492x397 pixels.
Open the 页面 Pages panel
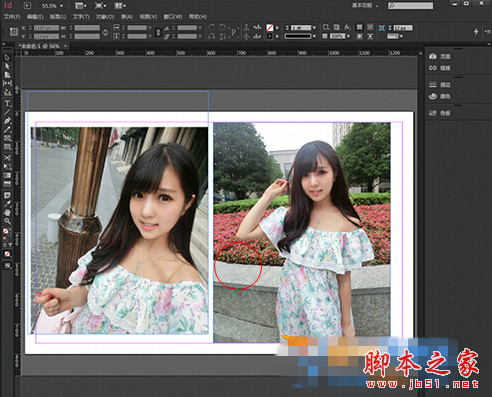[x=440, y=56]
